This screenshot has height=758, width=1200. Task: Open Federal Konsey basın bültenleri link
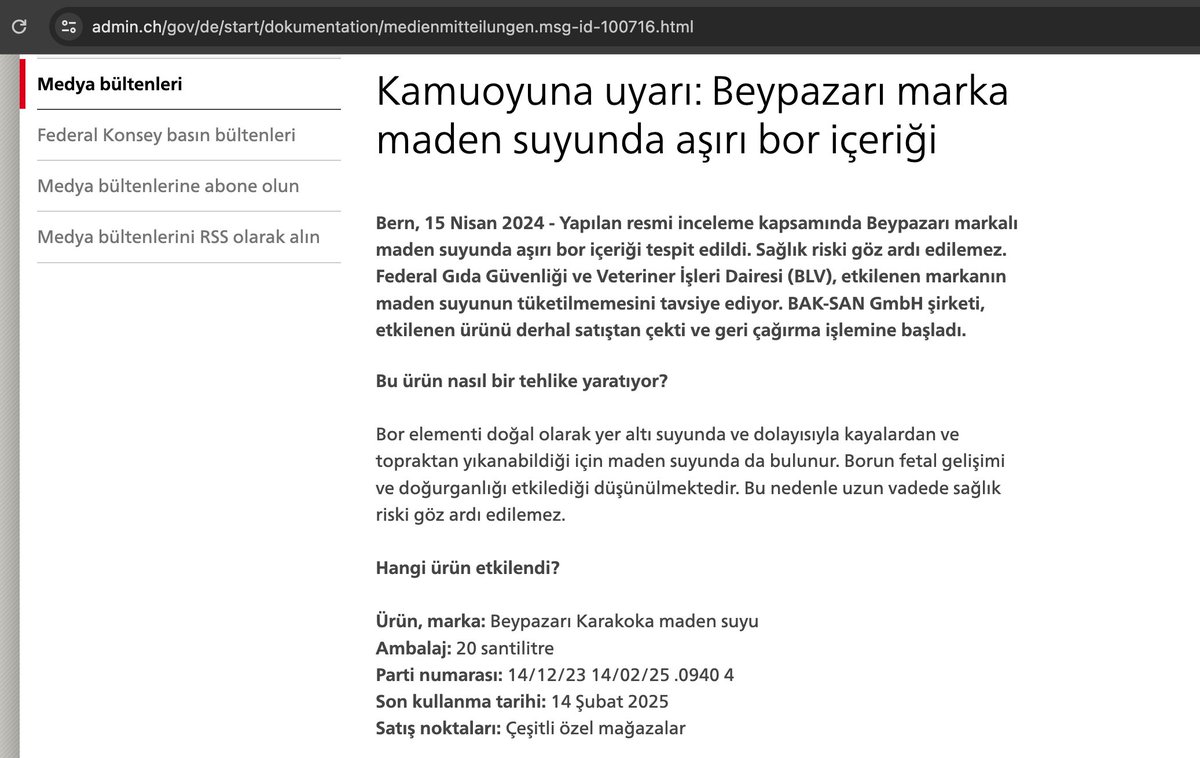[x=166, y=134]
